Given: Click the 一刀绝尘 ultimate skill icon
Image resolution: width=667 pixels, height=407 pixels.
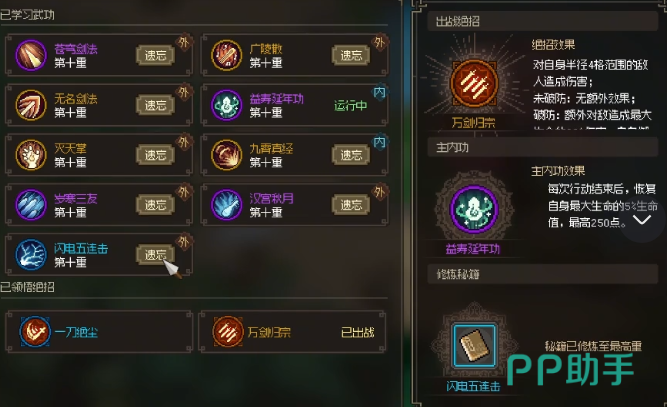Looking at the screenshot, I should click(35, 331).
